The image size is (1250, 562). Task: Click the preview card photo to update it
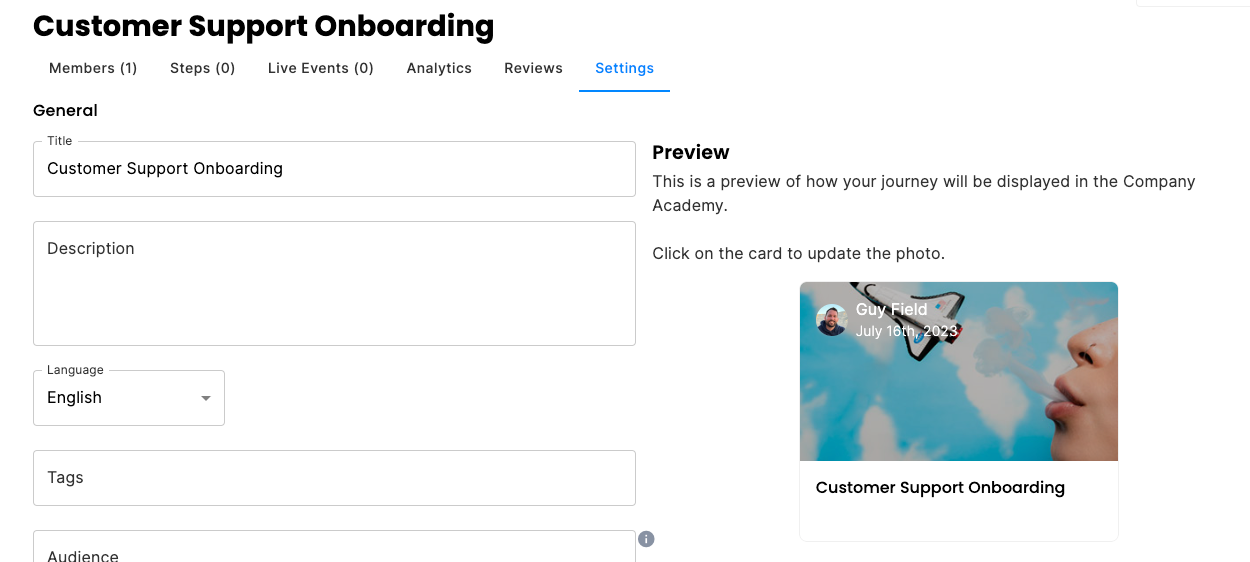tap(959, 371)
